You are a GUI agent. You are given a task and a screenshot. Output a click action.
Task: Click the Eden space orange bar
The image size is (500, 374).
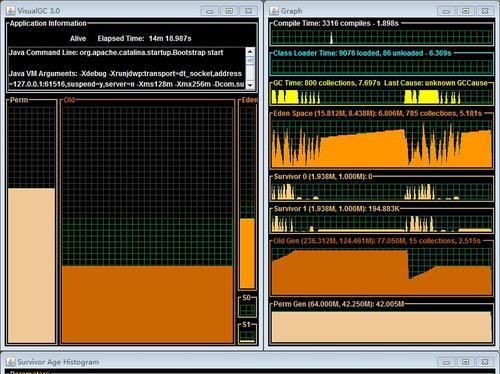click(x=247, y=253)
